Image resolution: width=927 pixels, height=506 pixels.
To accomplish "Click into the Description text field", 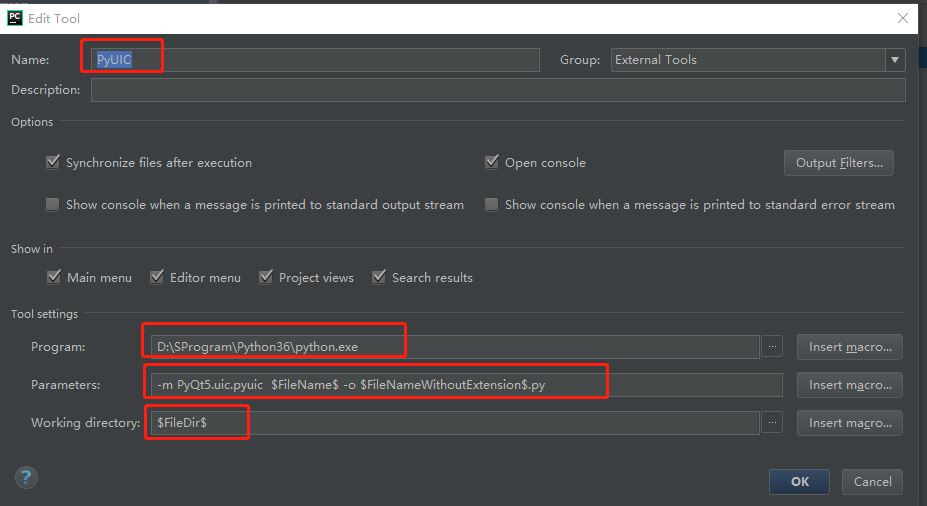I will coord(498,90).
